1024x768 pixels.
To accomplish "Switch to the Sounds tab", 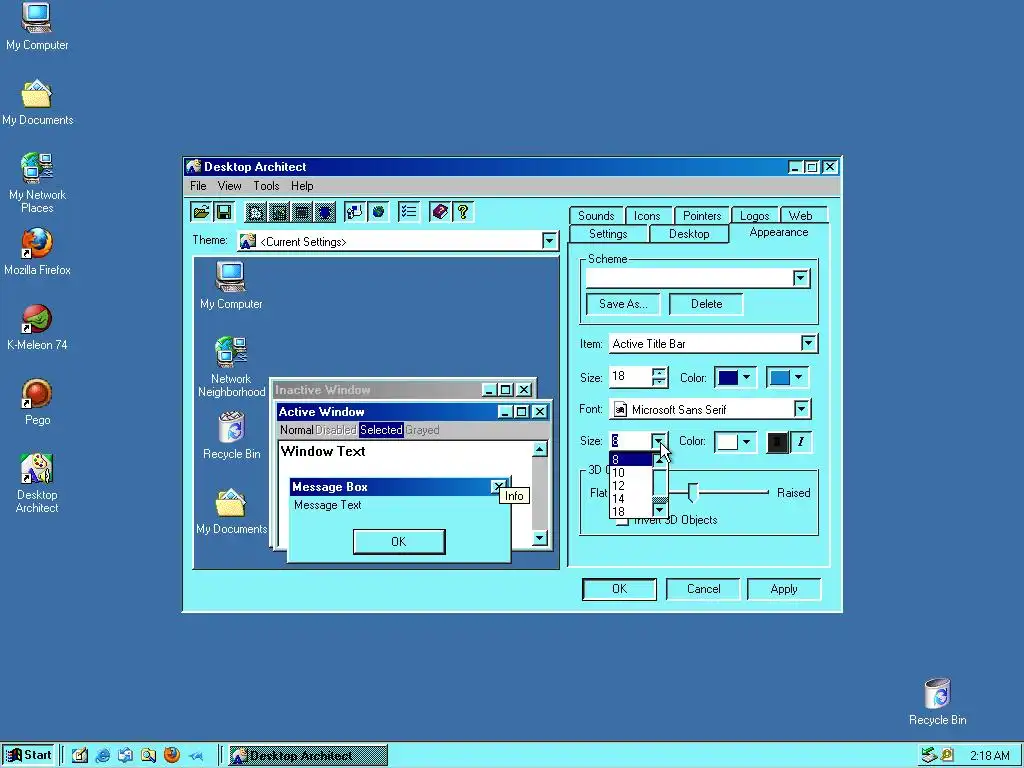I will click(596, 216).
